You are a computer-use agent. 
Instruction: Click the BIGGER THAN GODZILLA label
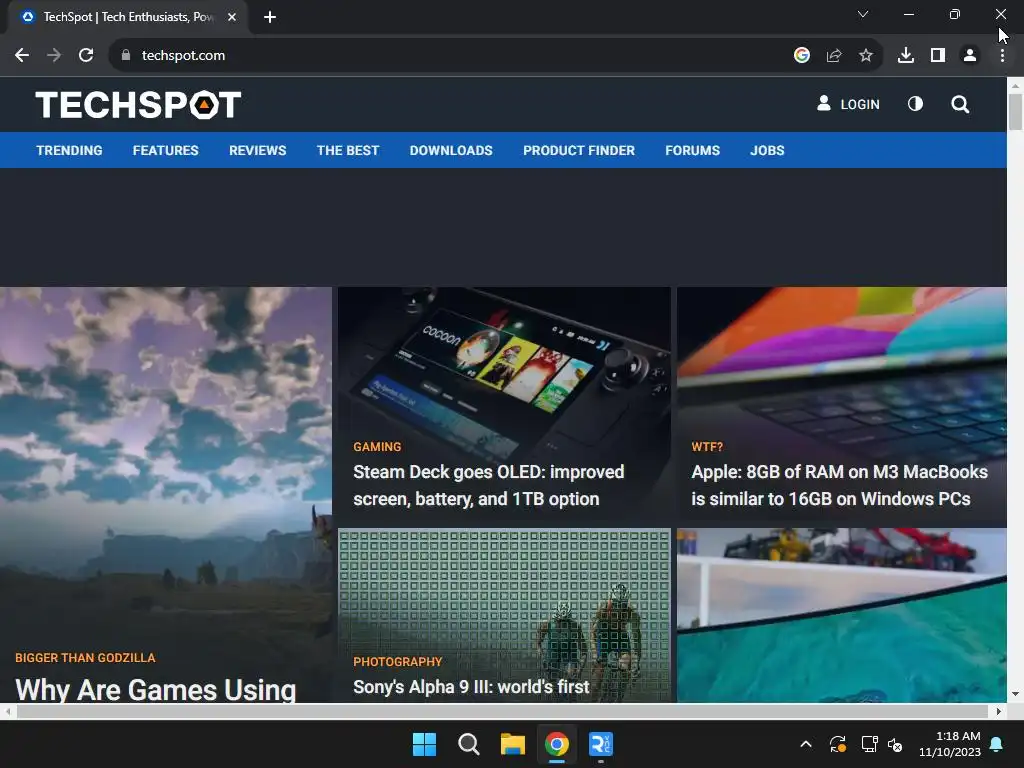[85, 658]
